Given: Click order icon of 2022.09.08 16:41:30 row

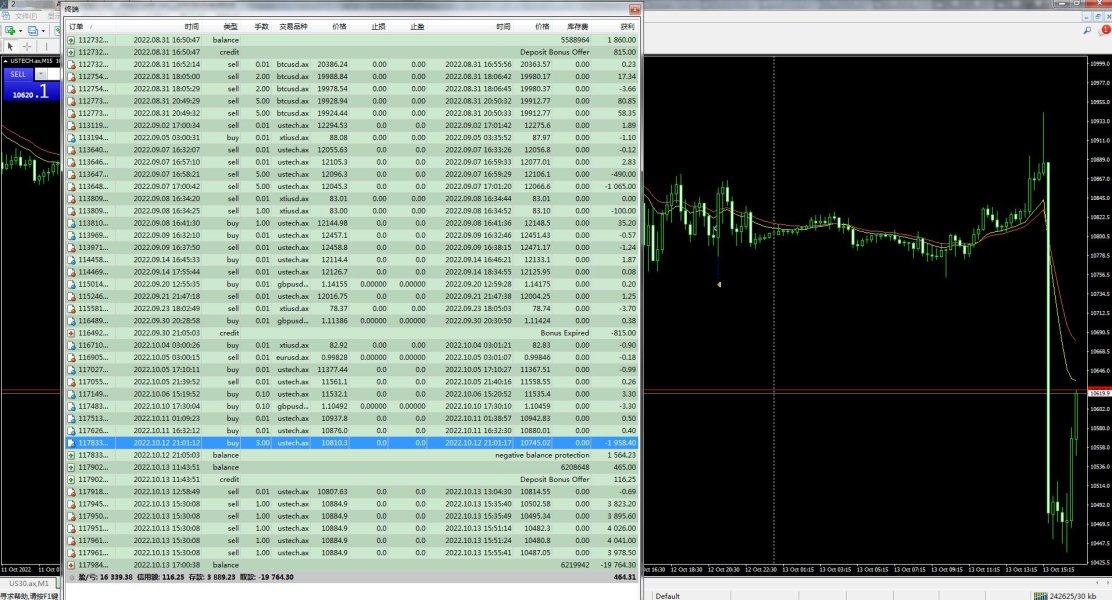Looking at the screenshot, I should pyautogui.click(x=71, y=223).
